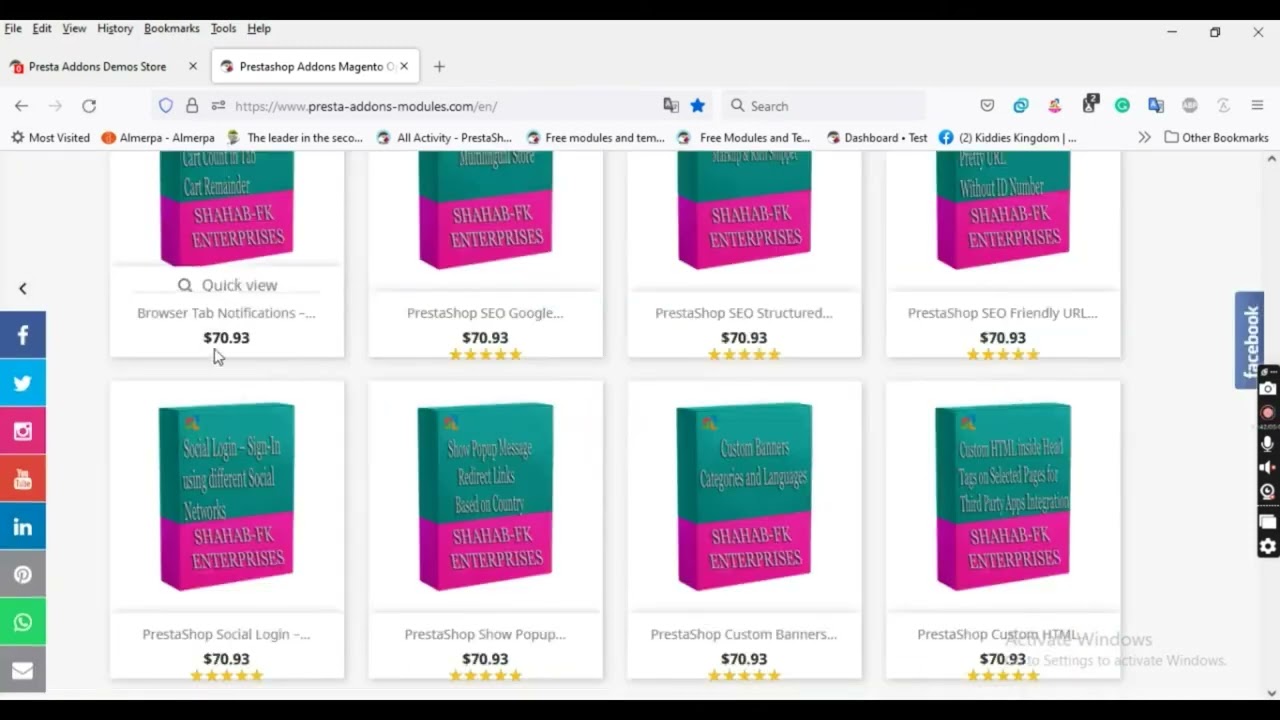The height and width of the screenshot is (720, 1280).
Task: Close the Presta Addons Demos Store tab
Action: [193, 66]
